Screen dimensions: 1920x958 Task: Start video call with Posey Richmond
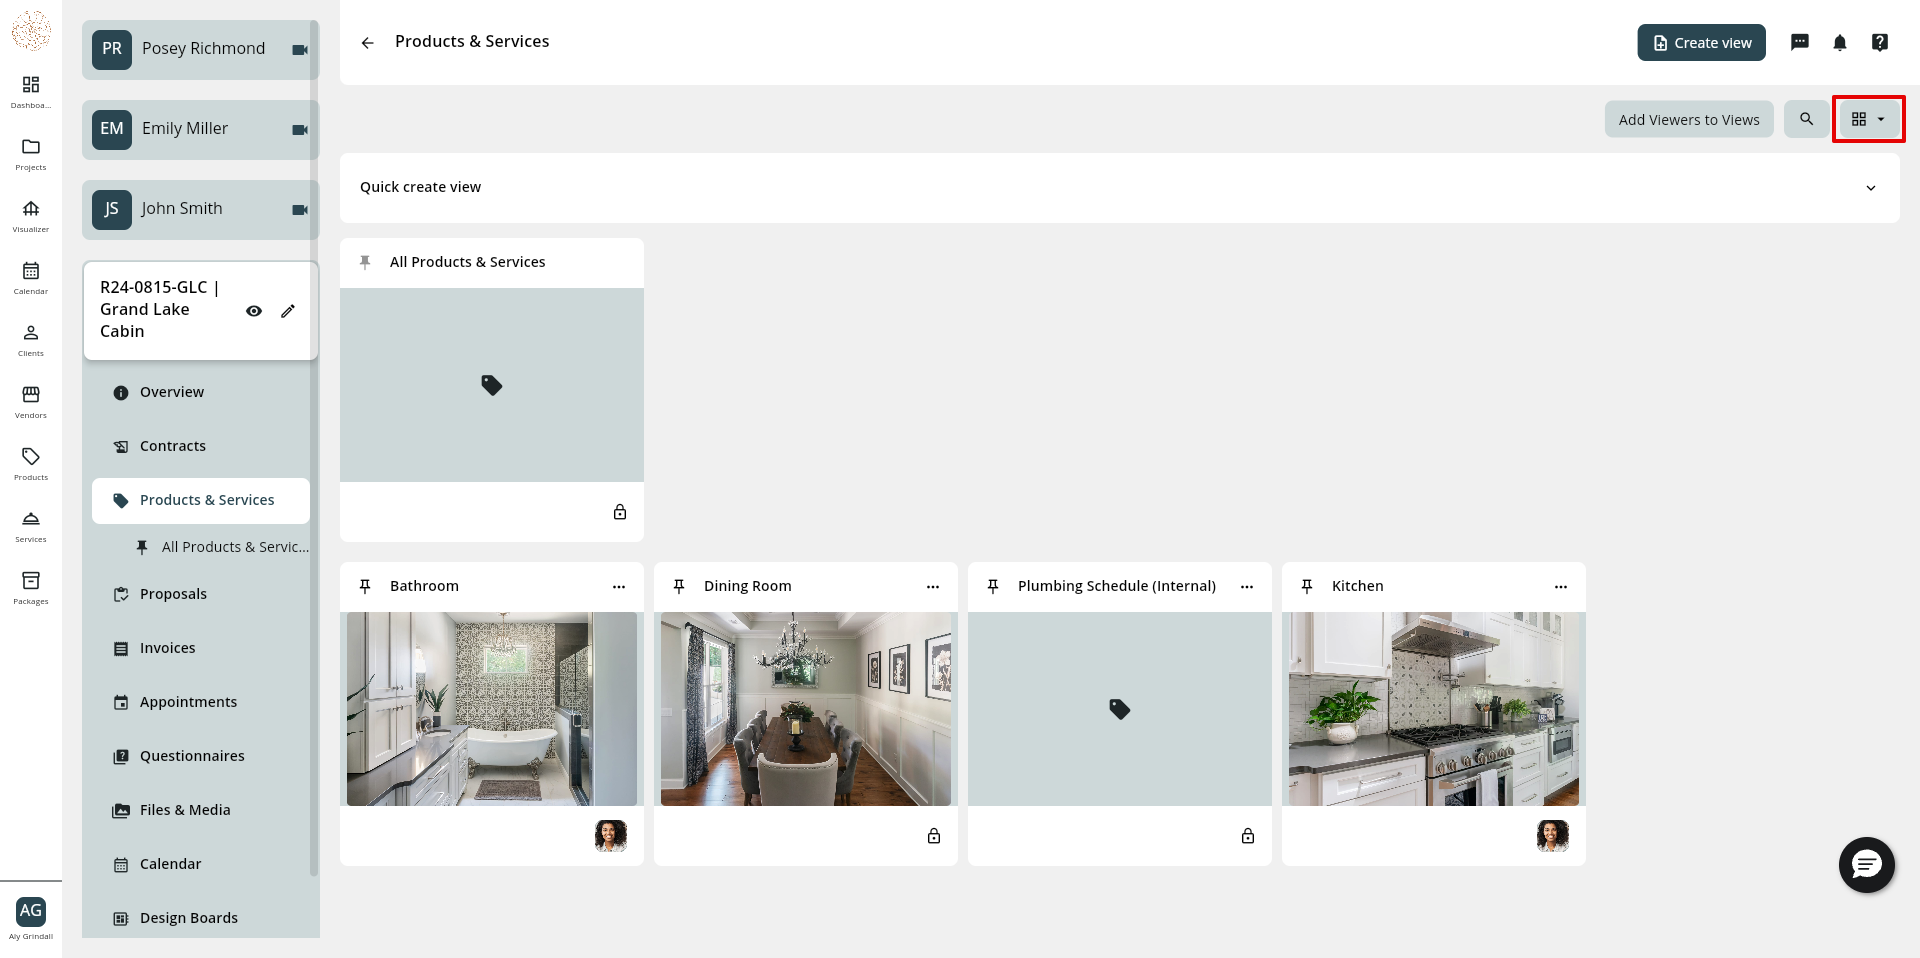tap(299, 50)
